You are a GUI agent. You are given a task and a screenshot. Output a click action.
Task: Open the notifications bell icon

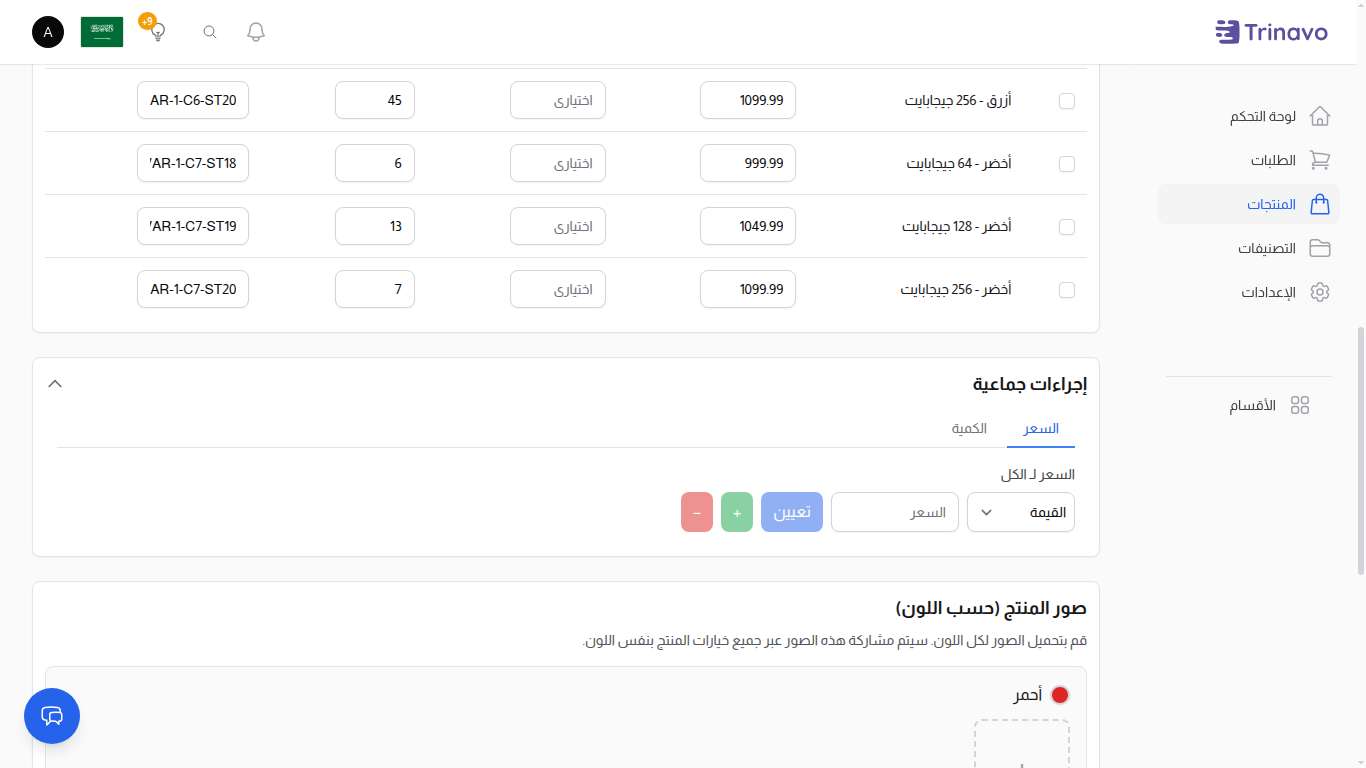pyautogui.click(x=255, y=31)
